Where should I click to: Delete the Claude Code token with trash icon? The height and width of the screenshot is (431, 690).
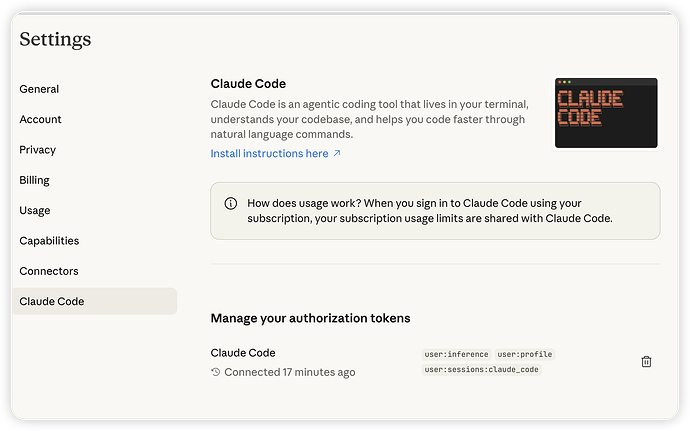click(x=646, y=361)
